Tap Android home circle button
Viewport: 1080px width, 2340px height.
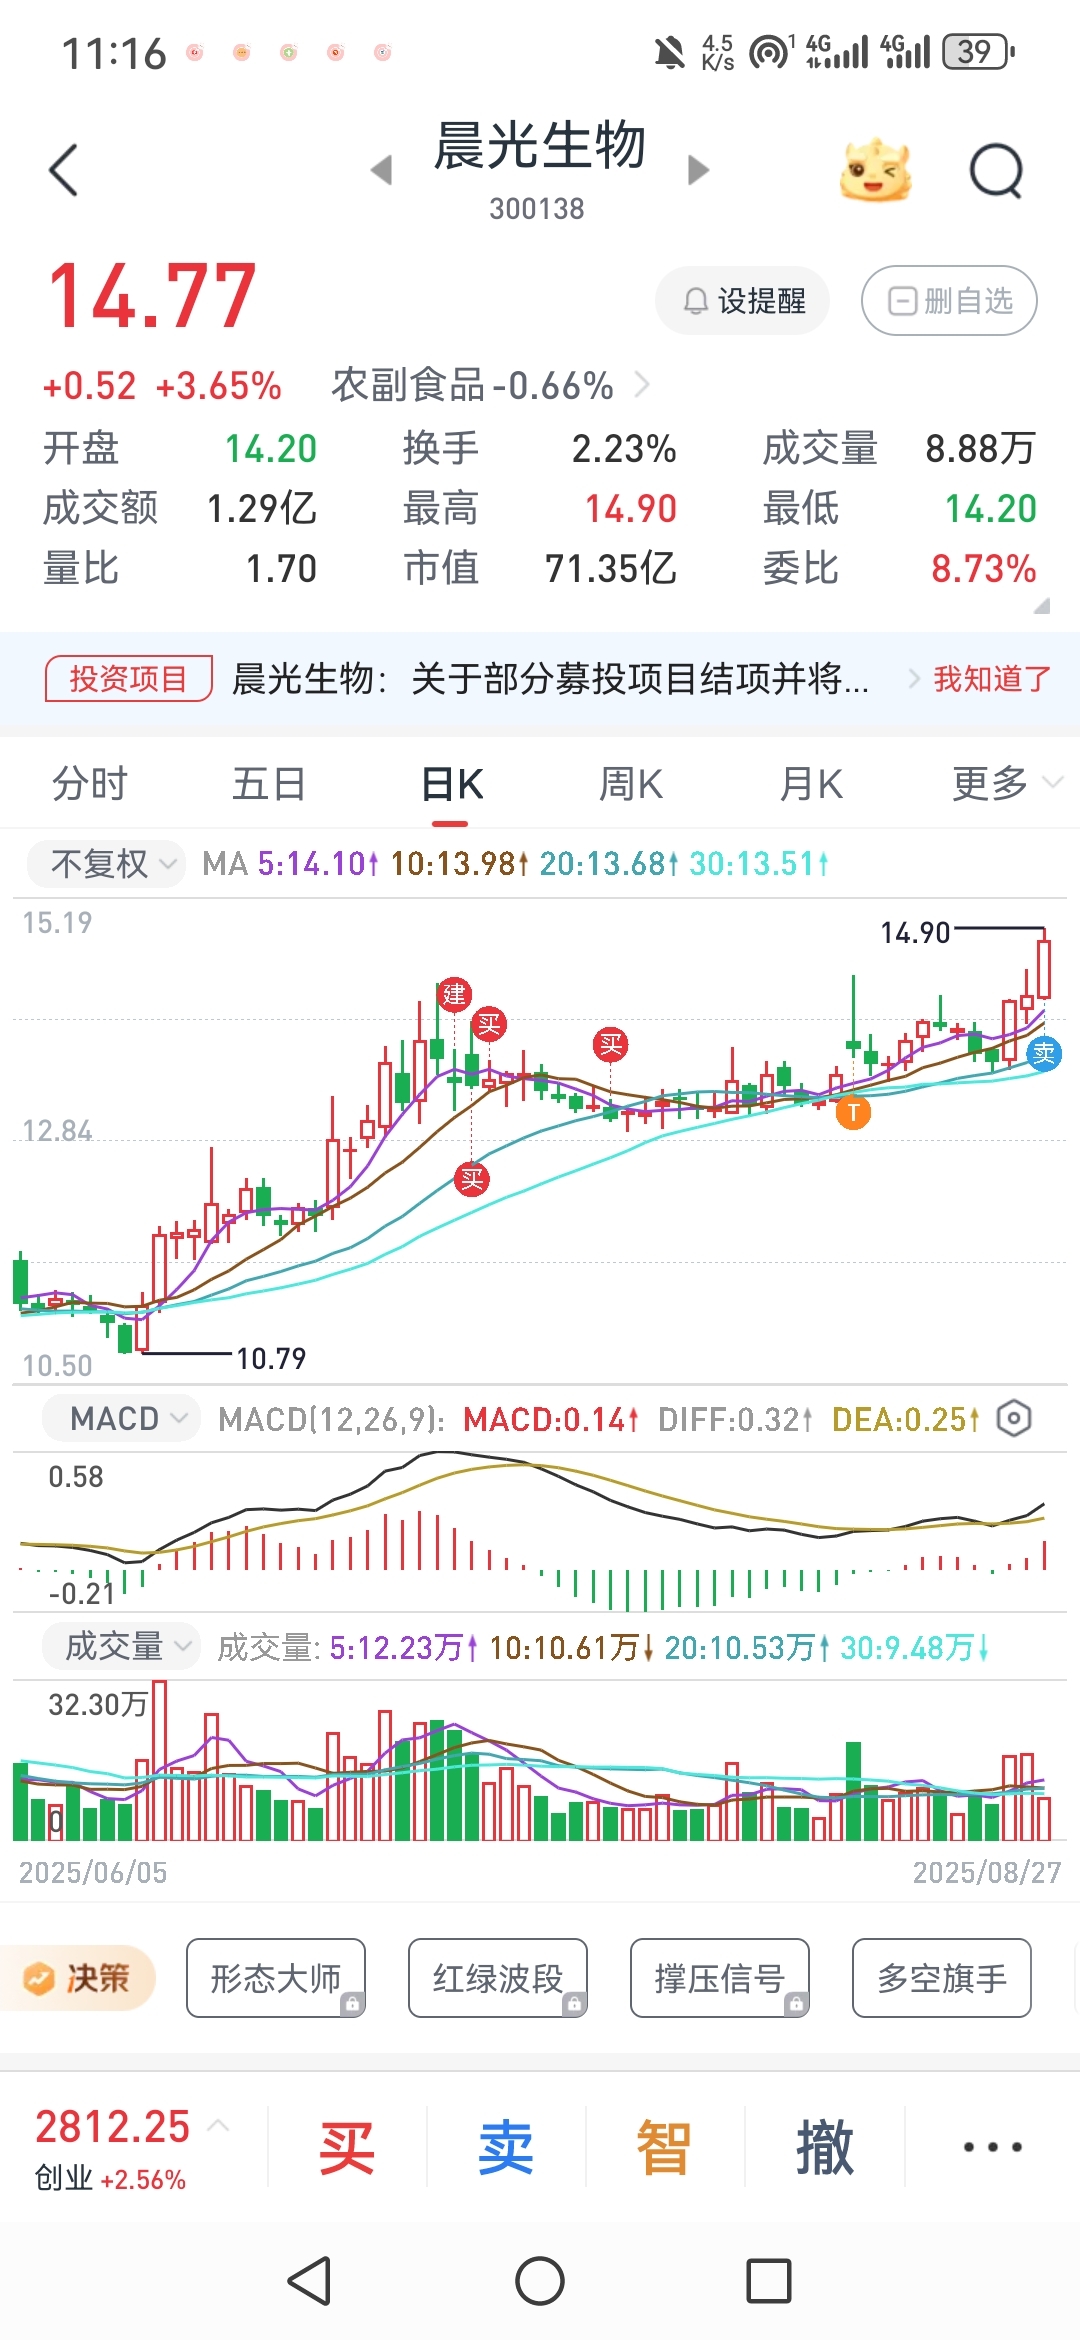[540, 2282]
